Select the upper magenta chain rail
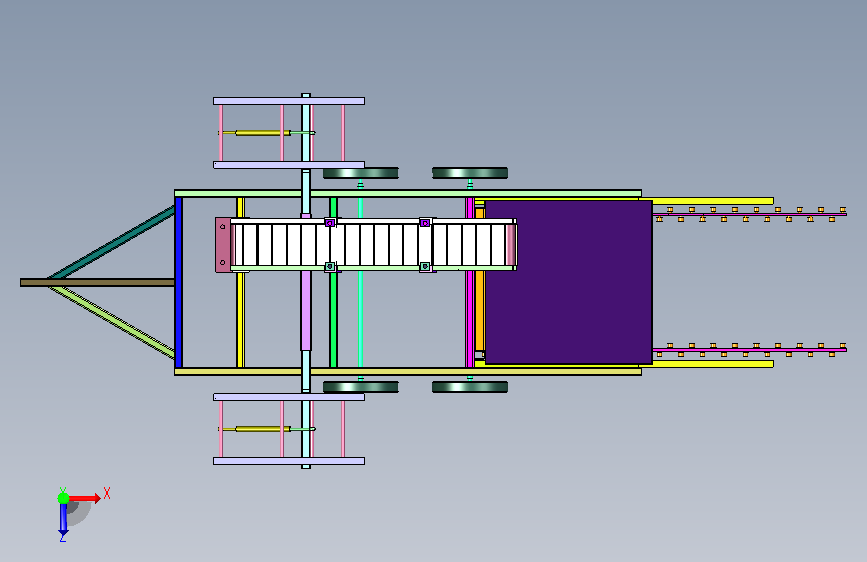The height and width of the screenshot is (562, 867). point(749,214)
